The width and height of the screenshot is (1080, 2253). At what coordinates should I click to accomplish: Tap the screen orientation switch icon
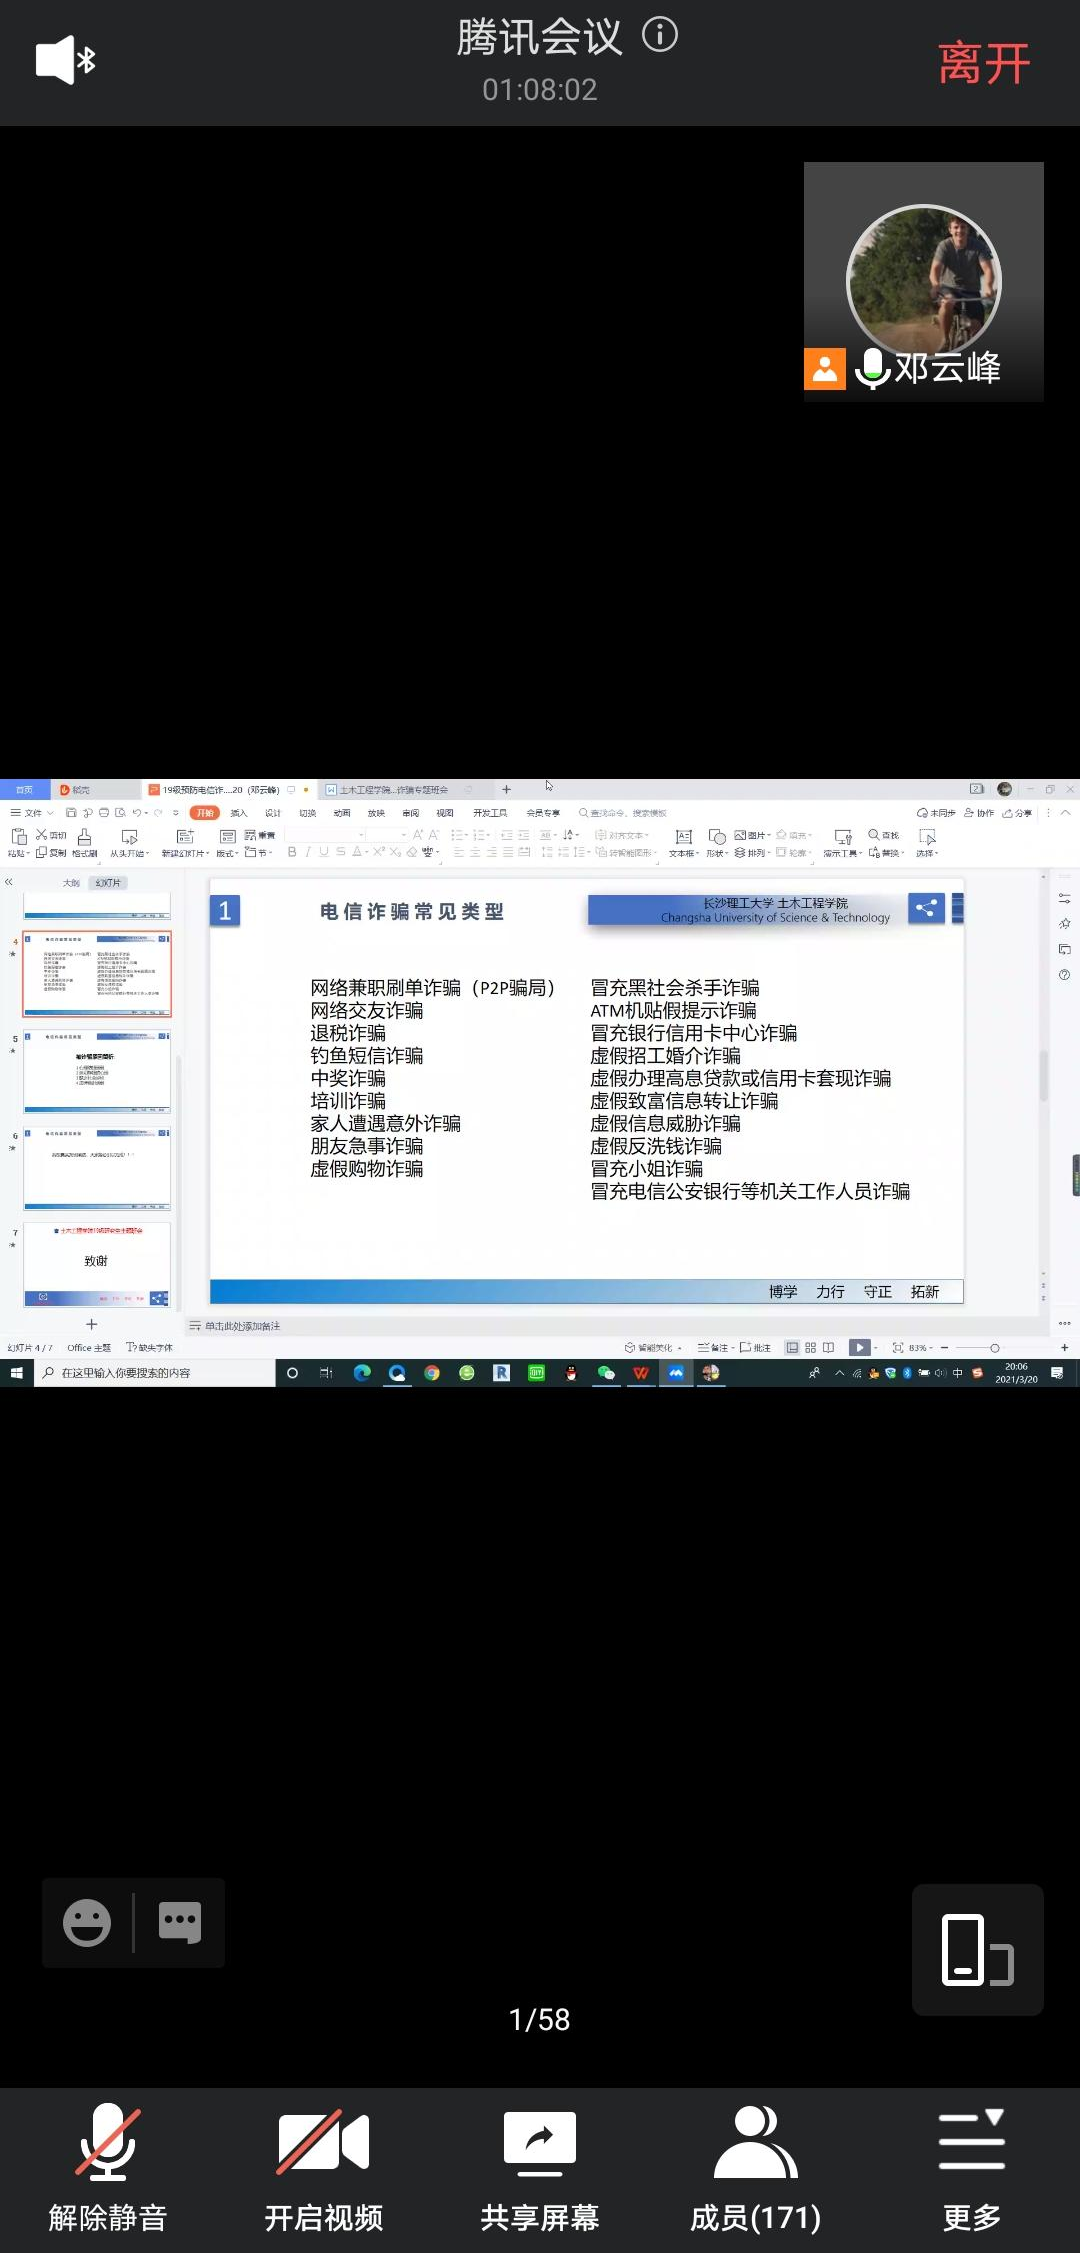tap(977, 1949)
